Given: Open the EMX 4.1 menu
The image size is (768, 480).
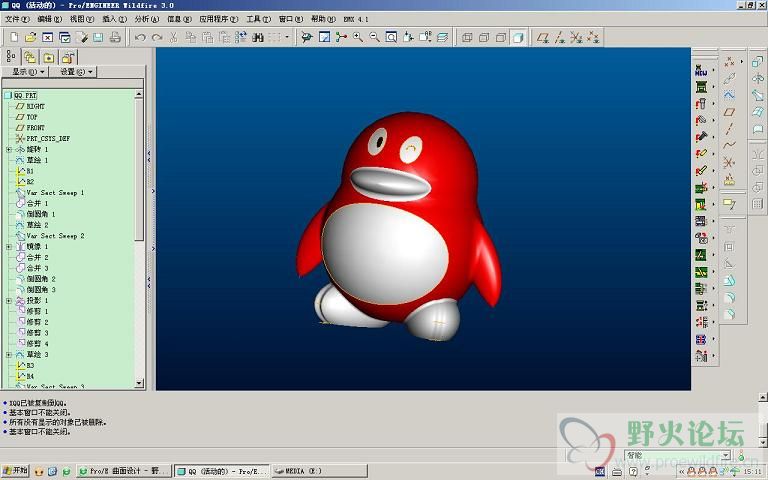Looking at the screenshot, I should tap(356, 19).
